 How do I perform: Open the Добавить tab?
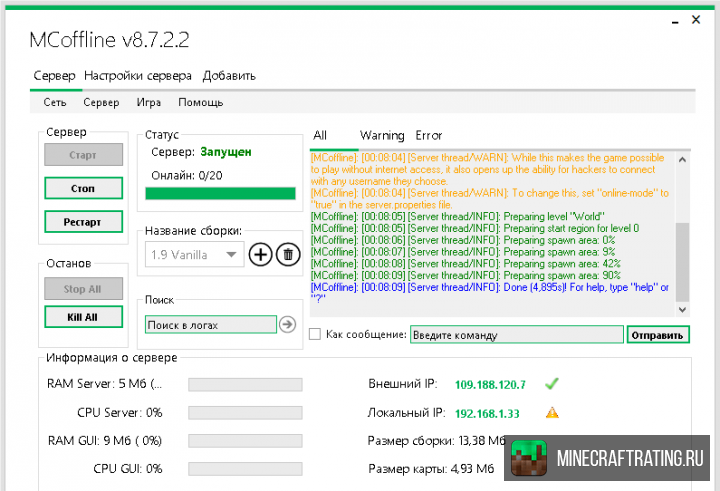tap(229, 75)
